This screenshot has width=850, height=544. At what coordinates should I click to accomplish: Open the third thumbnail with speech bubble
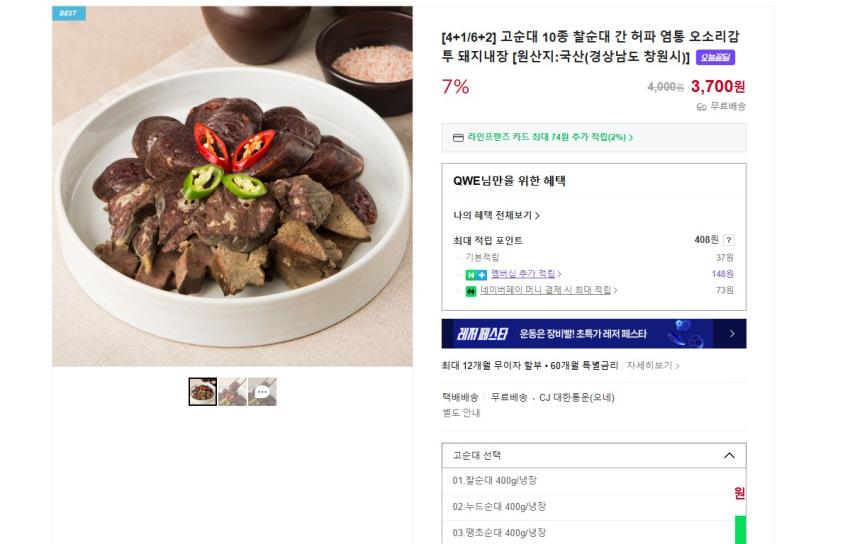point(262,392)
